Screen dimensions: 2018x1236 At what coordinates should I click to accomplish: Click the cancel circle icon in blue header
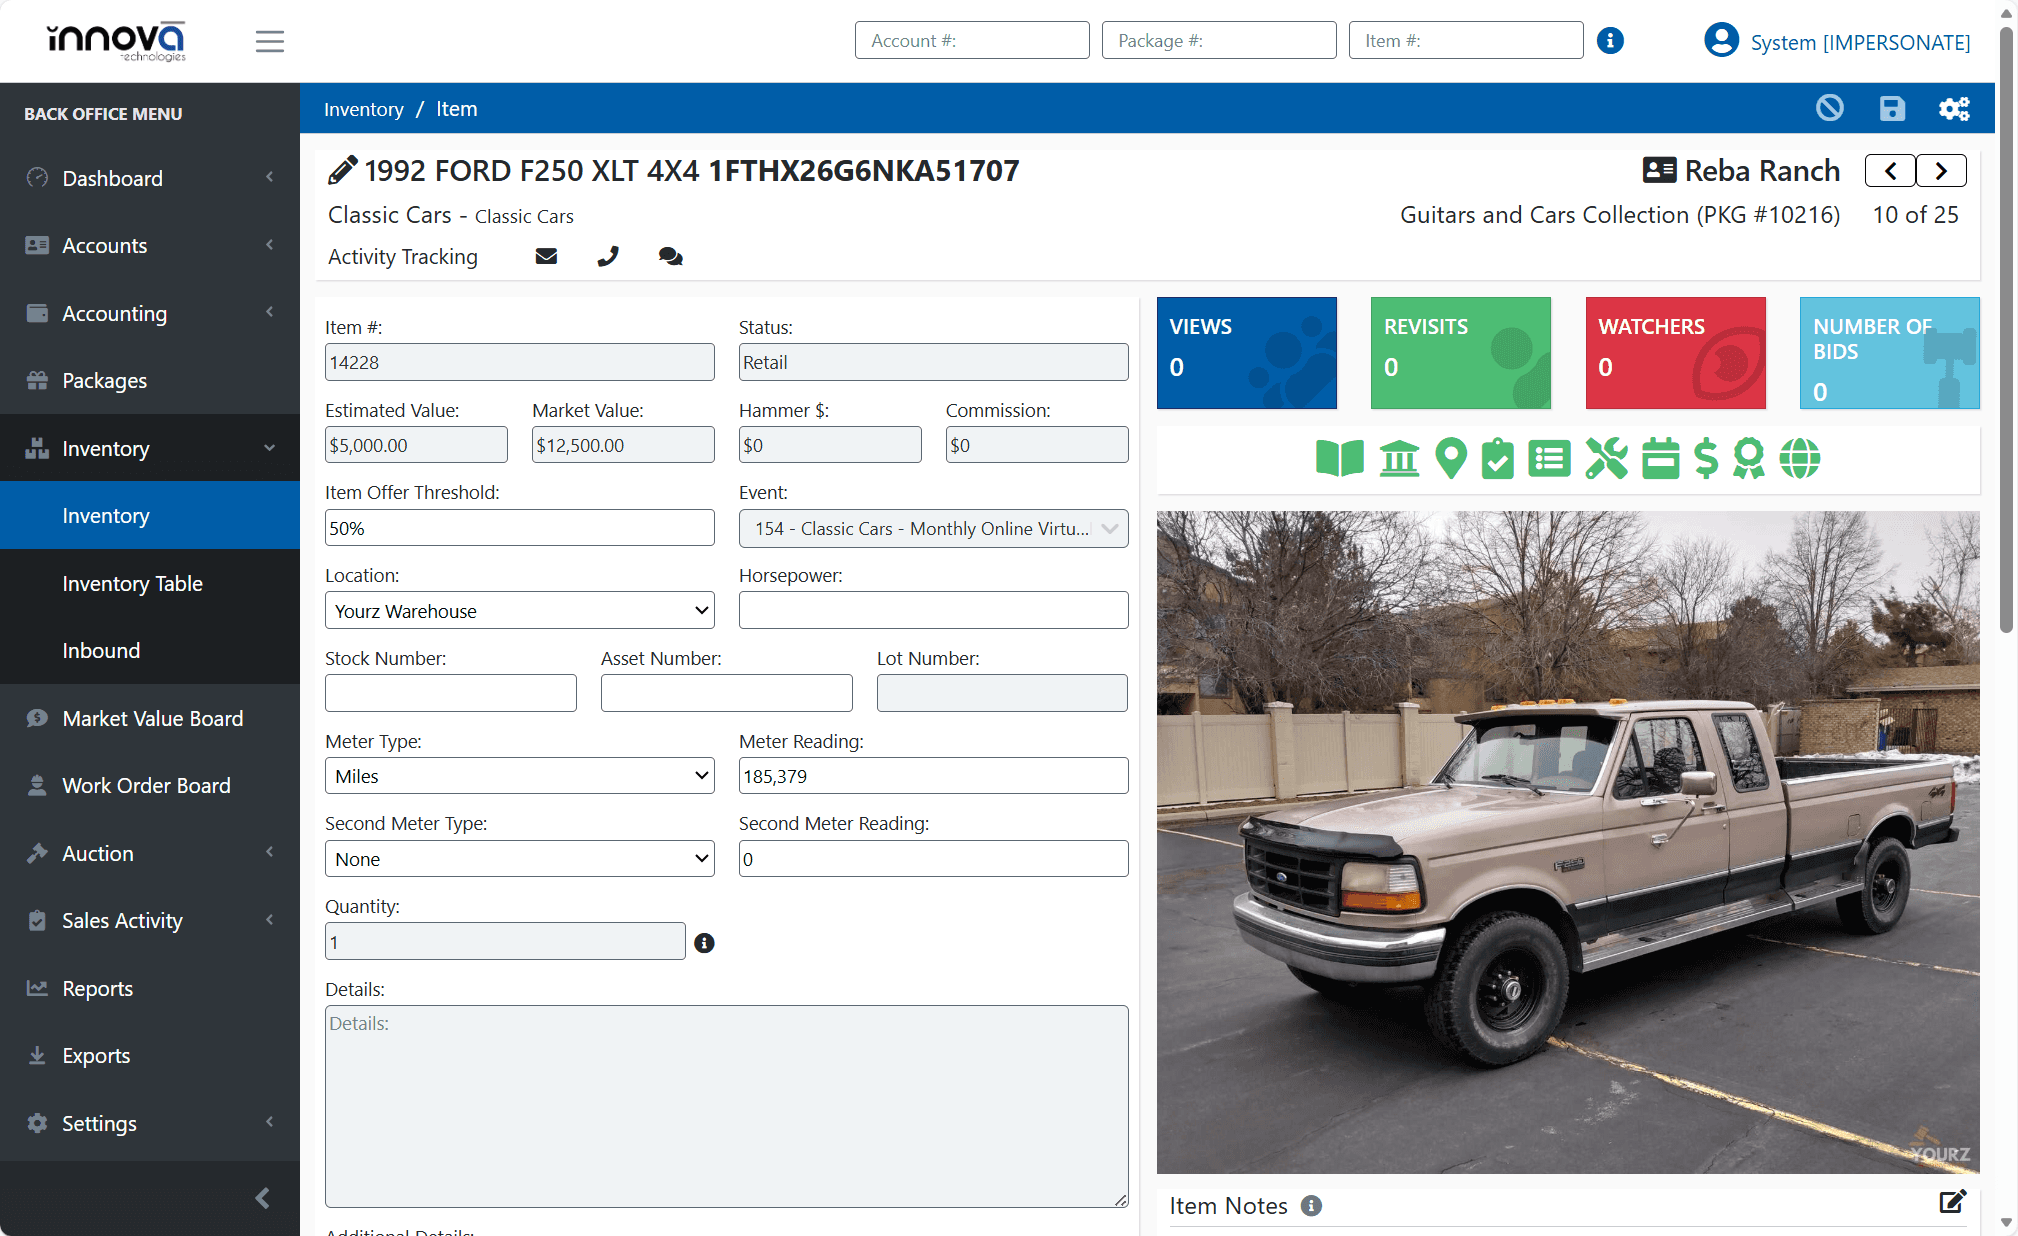(1830, 108)
